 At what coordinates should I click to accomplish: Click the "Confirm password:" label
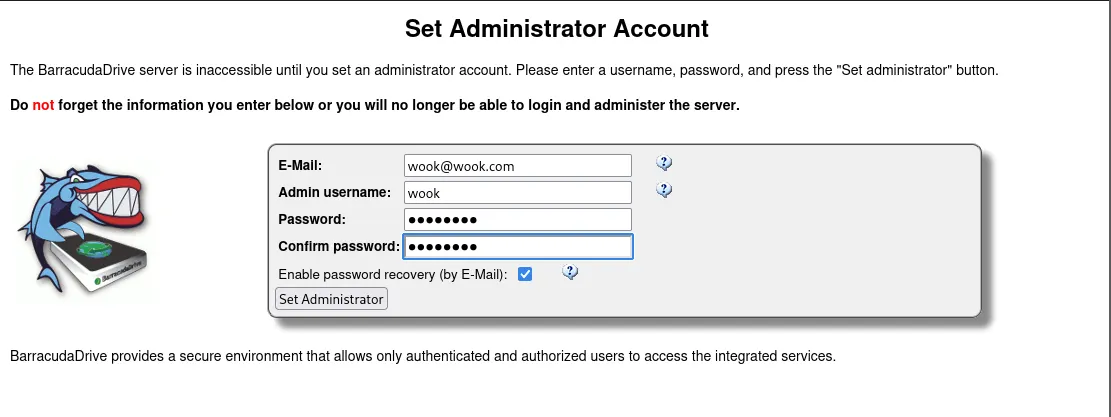339,247
